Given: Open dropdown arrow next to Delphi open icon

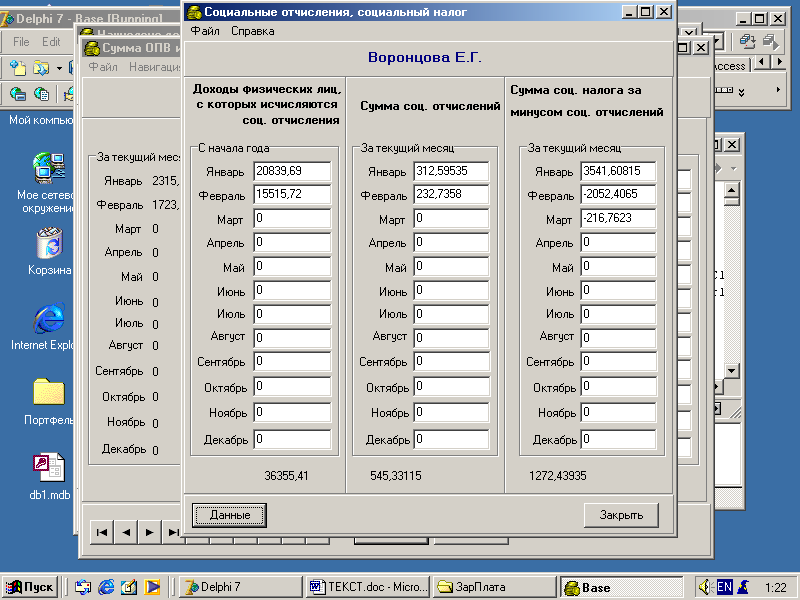Looking at the screenshot, I should click(59, 68).
